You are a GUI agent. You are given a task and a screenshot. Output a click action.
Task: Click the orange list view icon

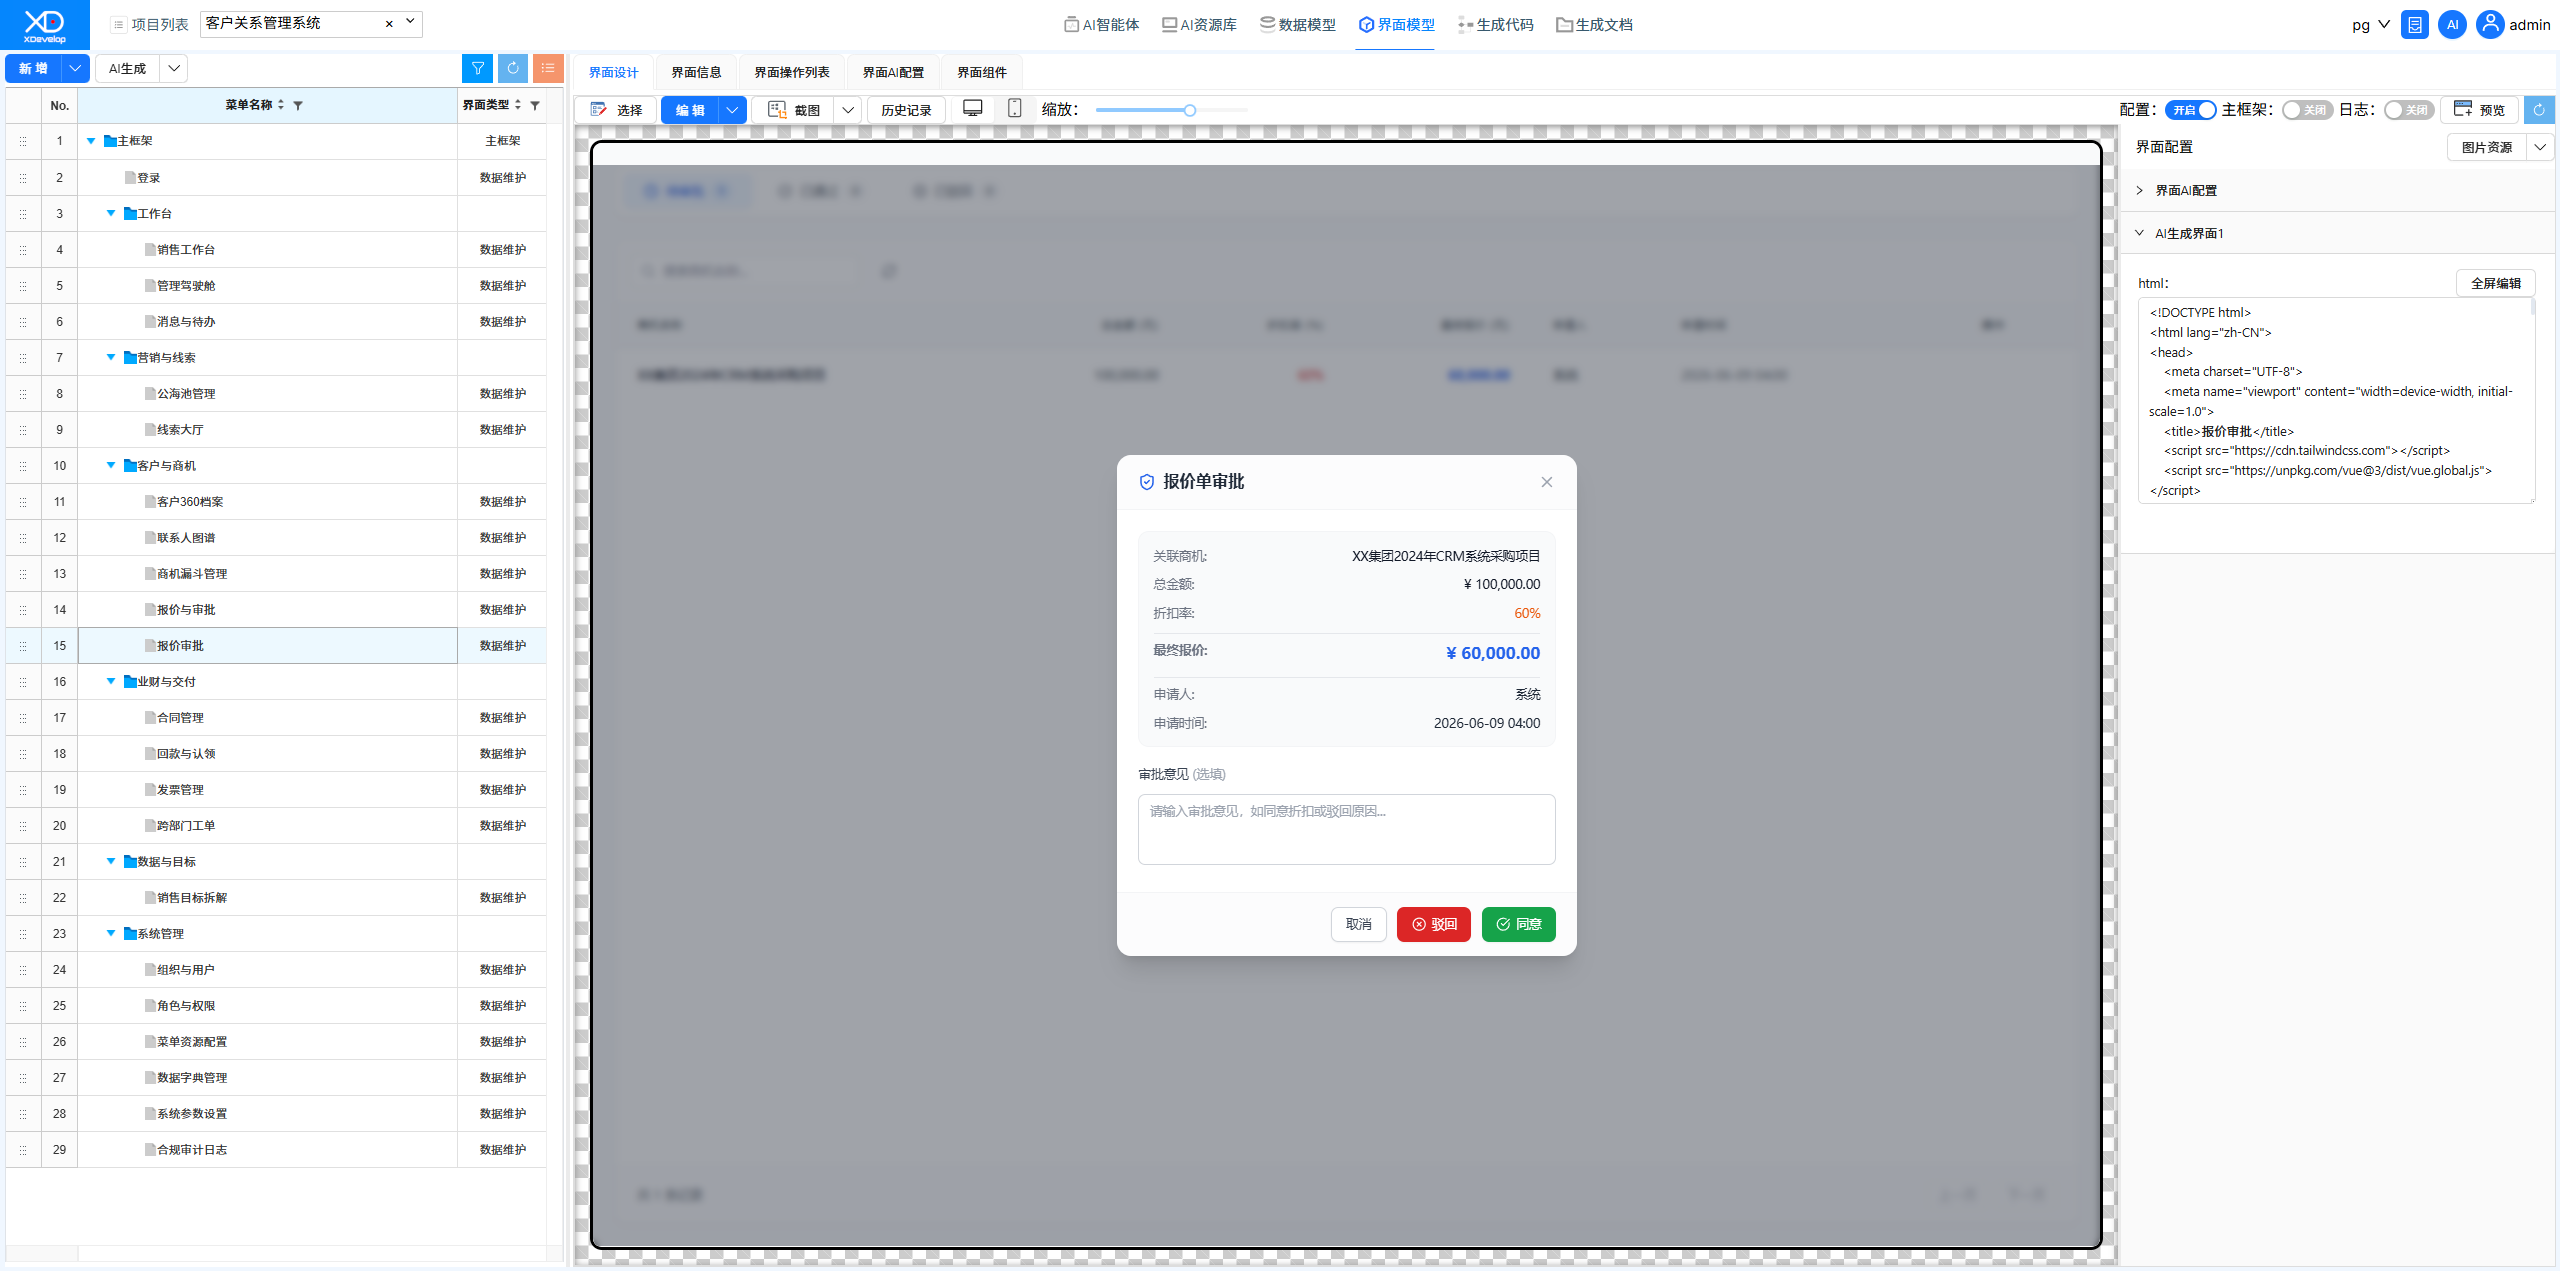tap(548, 68)
